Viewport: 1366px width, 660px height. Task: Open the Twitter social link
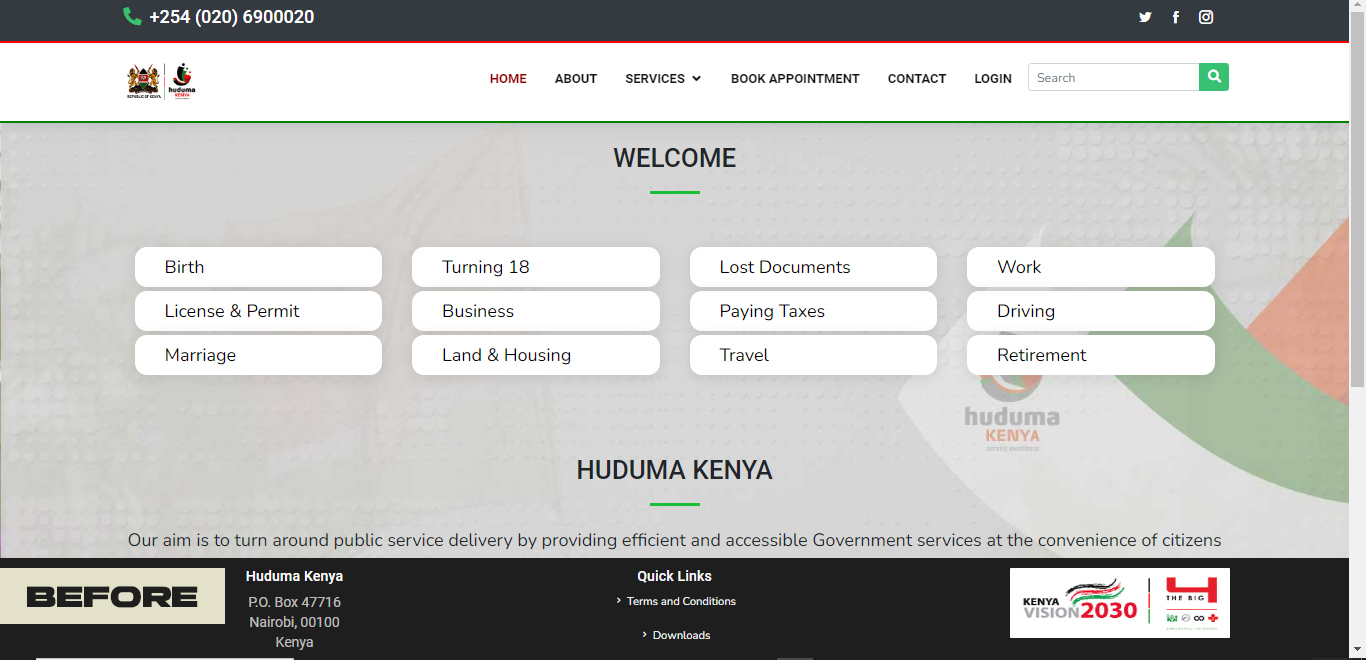click(x=1145, y=17)
